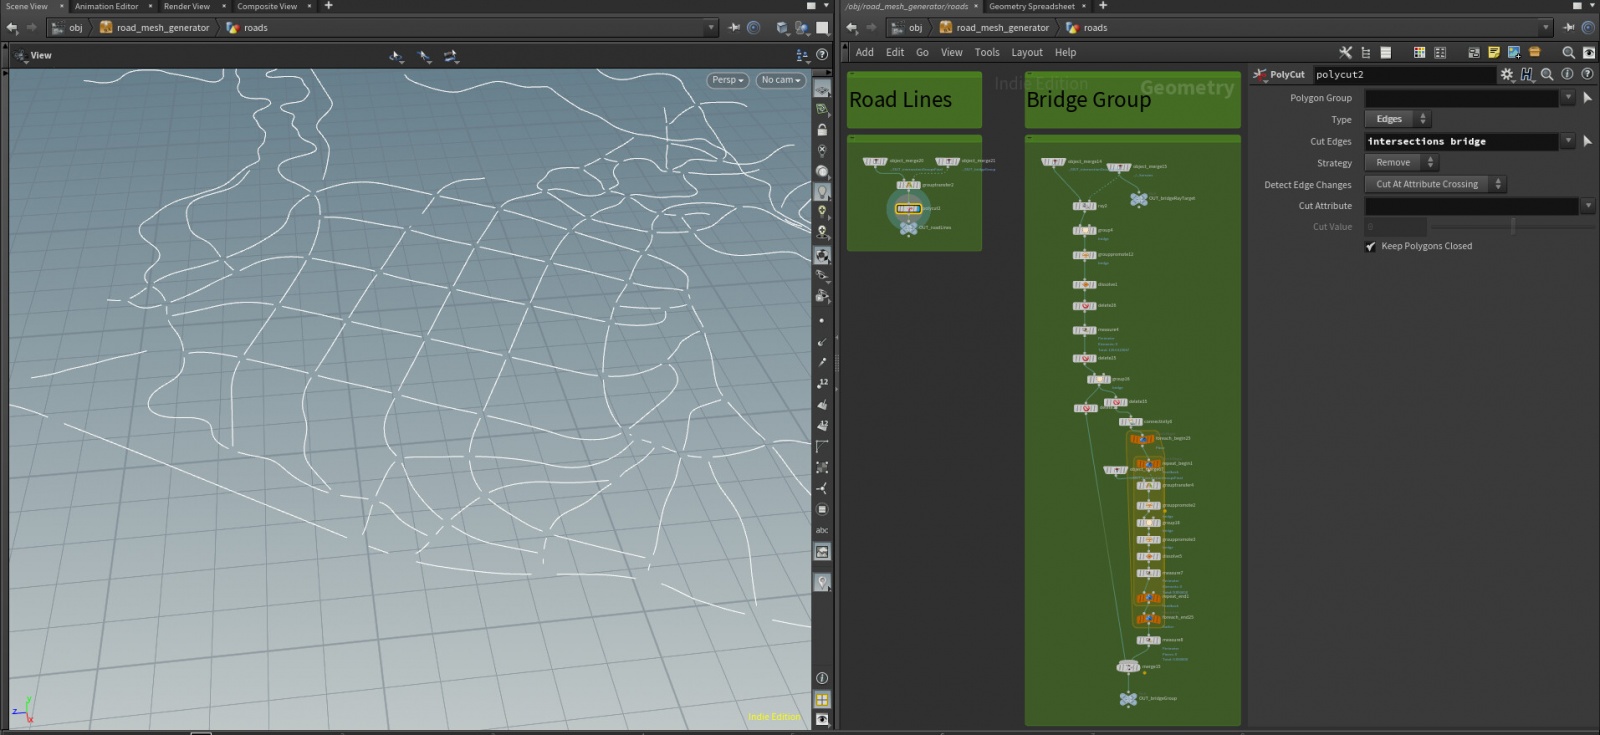Click the wrench tools icon in network toolbar
The width and height of the screenshot is (1600, 735).
pos(1345,52)
